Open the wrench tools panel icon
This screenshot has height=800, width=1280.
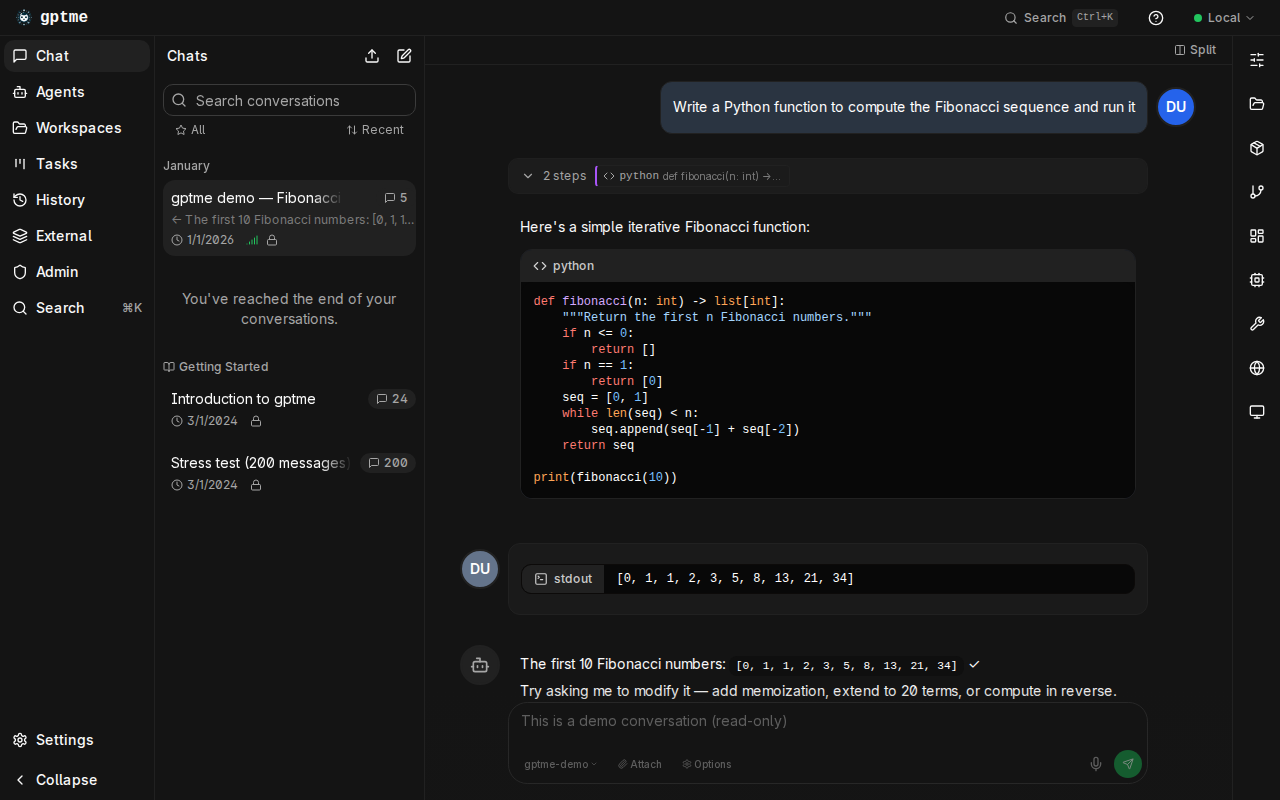1257,324
